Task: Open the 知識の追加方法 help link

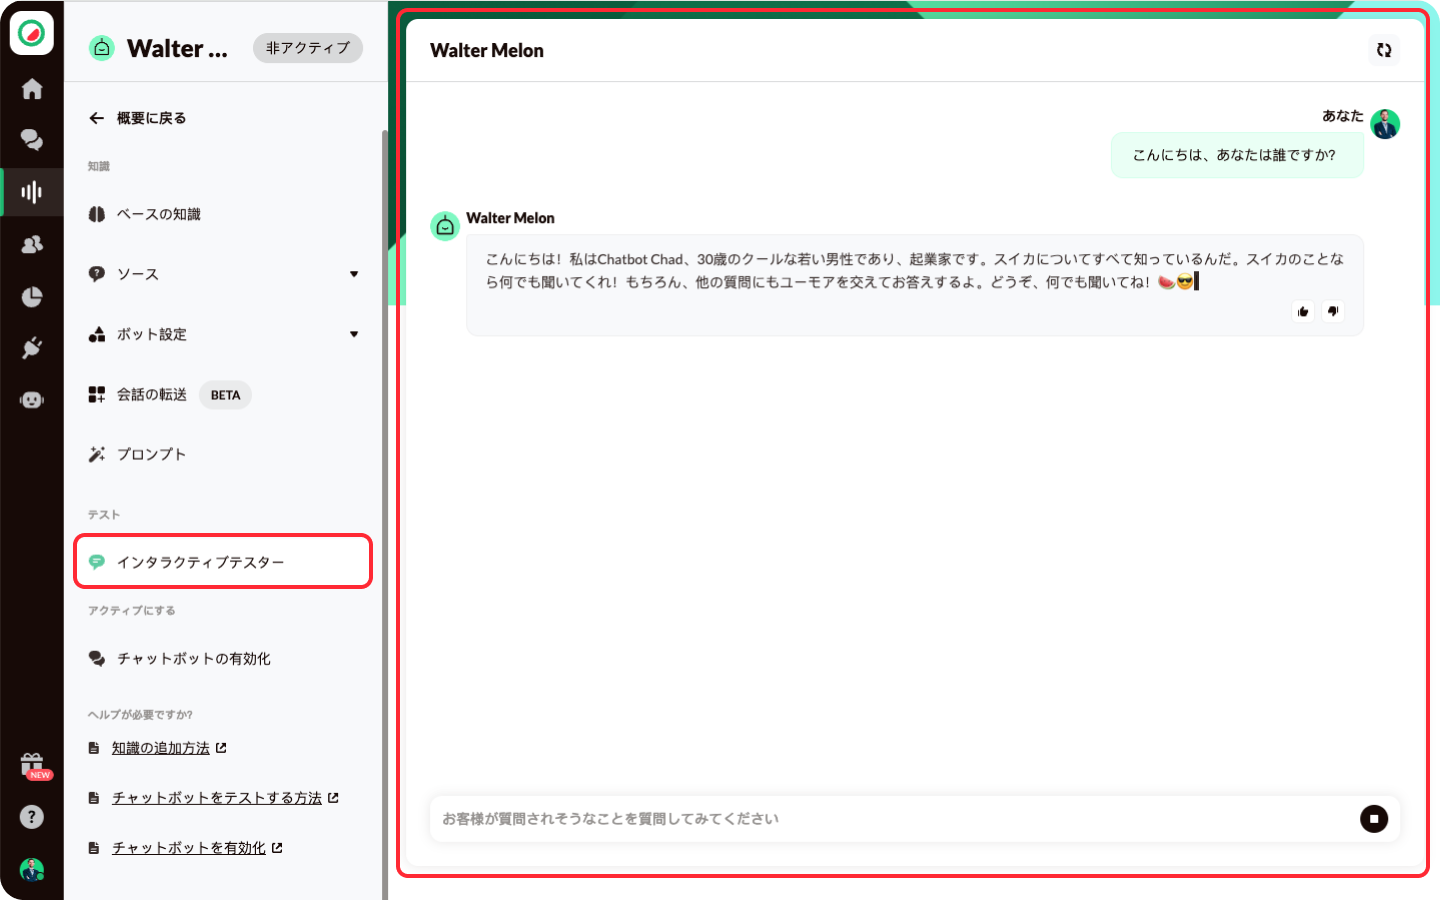Action: [x=161, y=748]
